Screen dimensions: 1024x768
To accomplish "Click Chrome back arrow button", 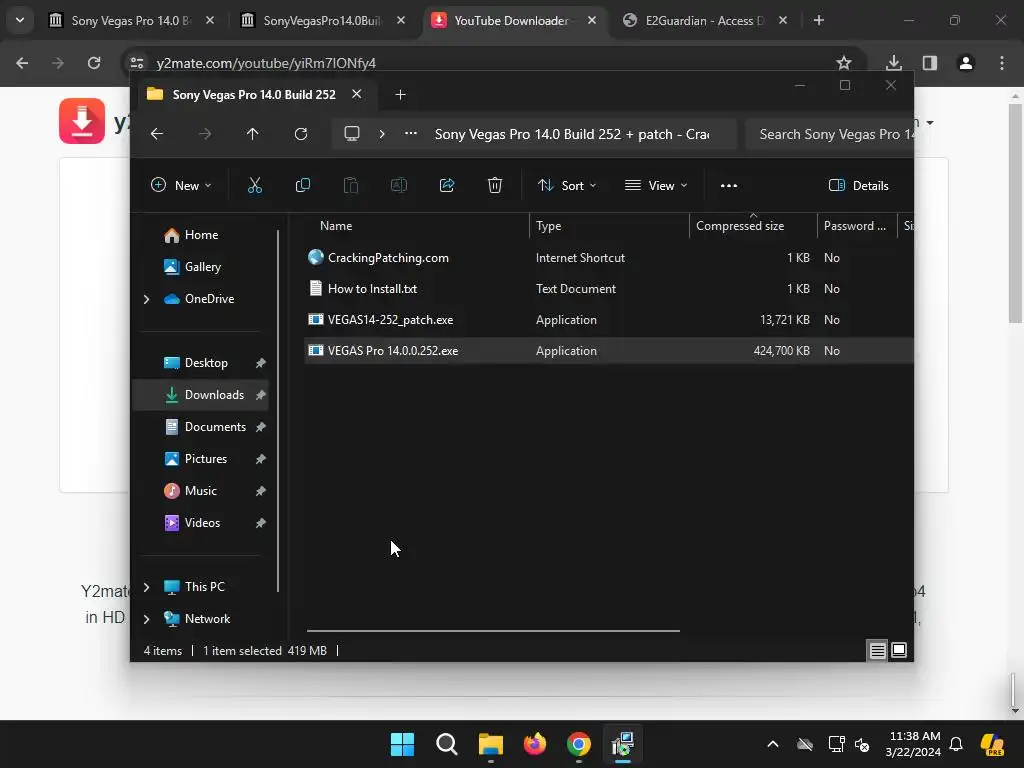I will coord(22,63).
